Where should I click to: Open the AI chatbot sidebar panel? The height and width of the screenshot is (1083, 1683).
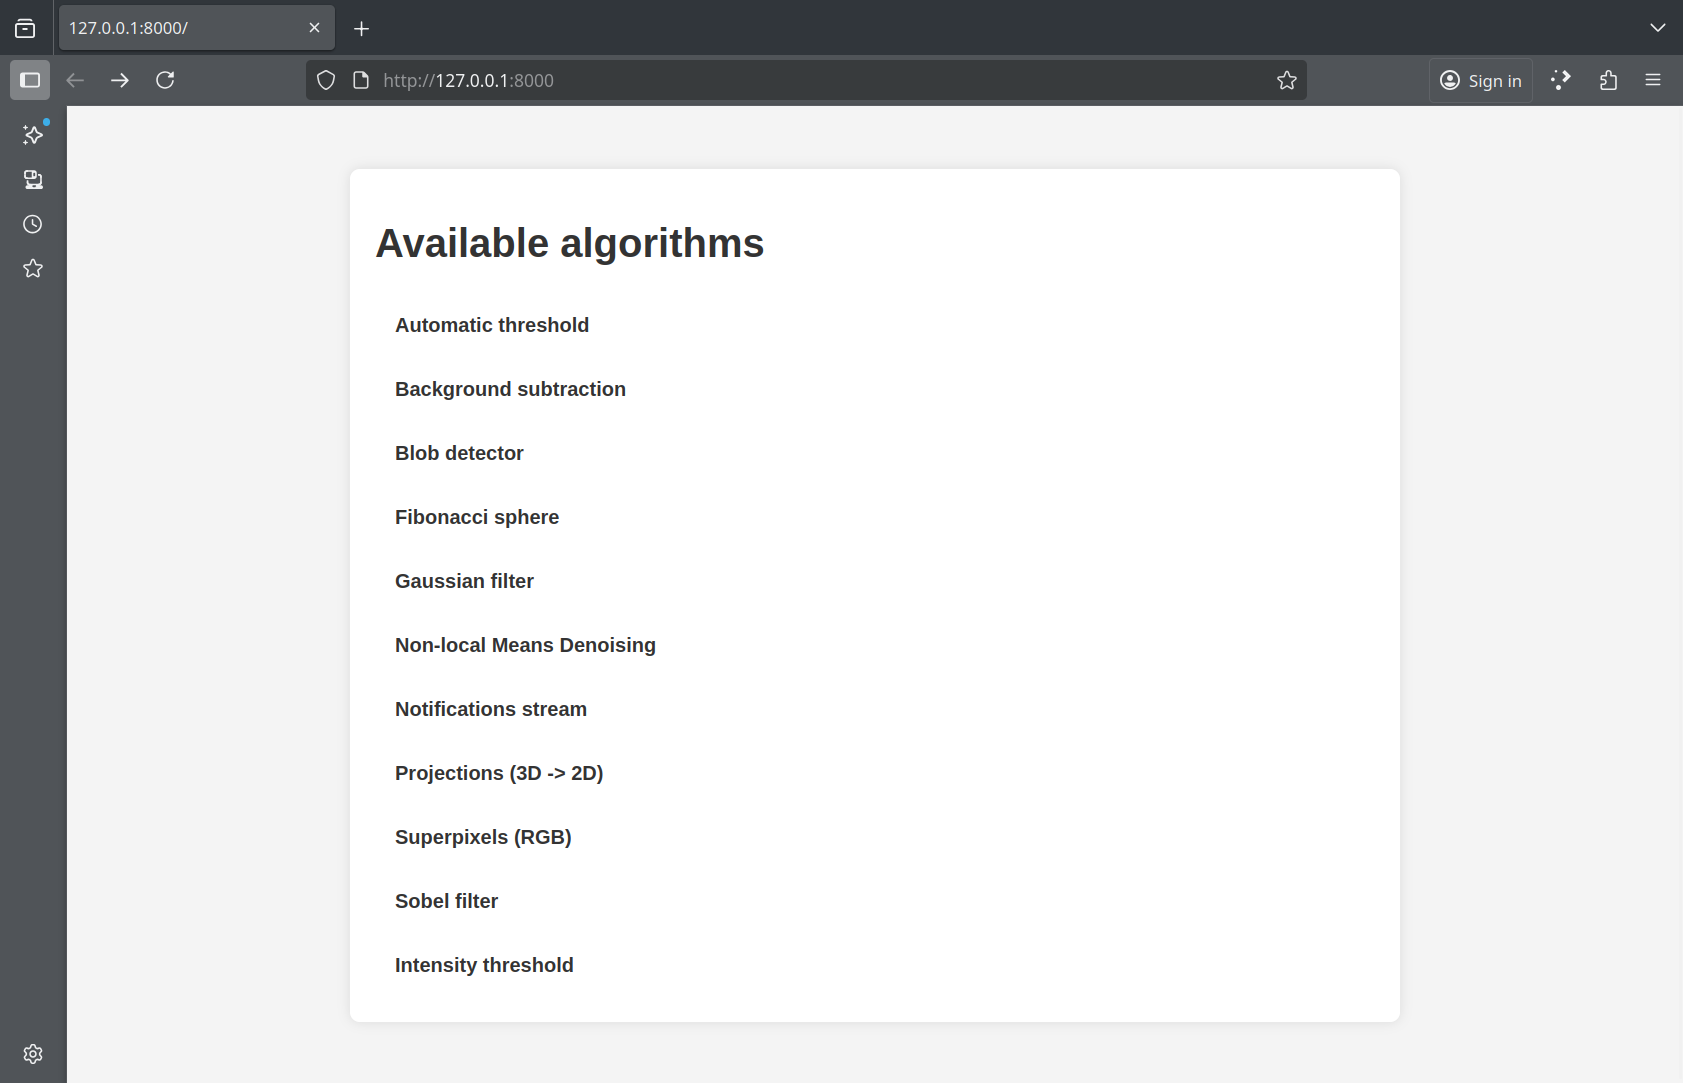[33, 135]
